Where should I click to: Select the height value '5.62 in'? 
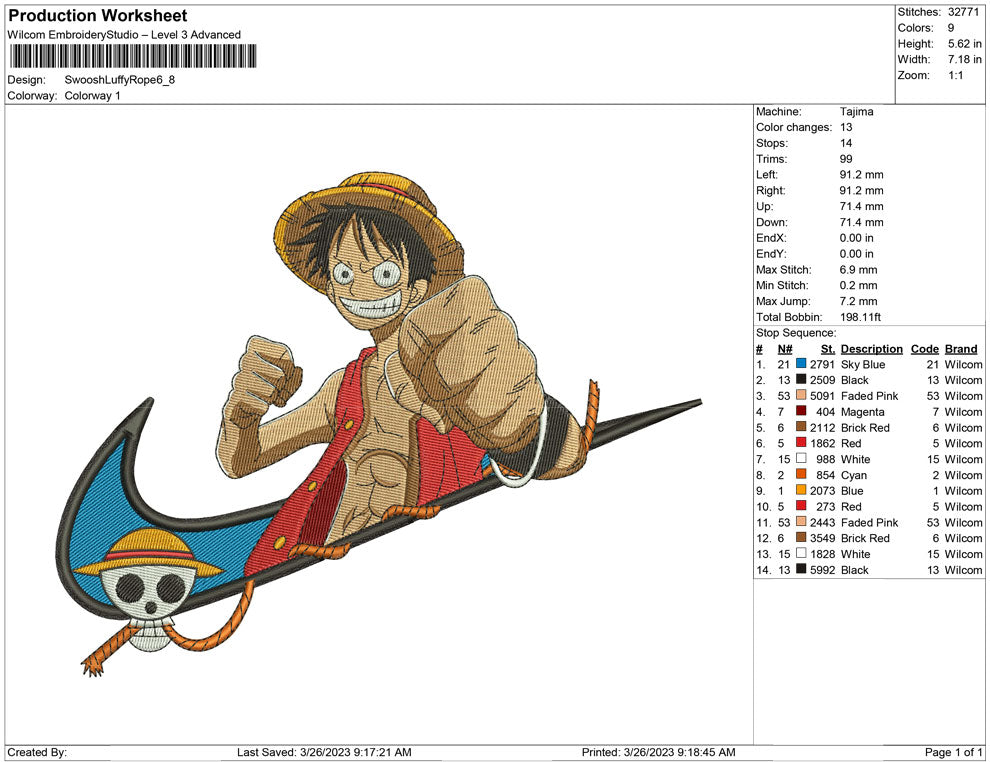(965, 44)
